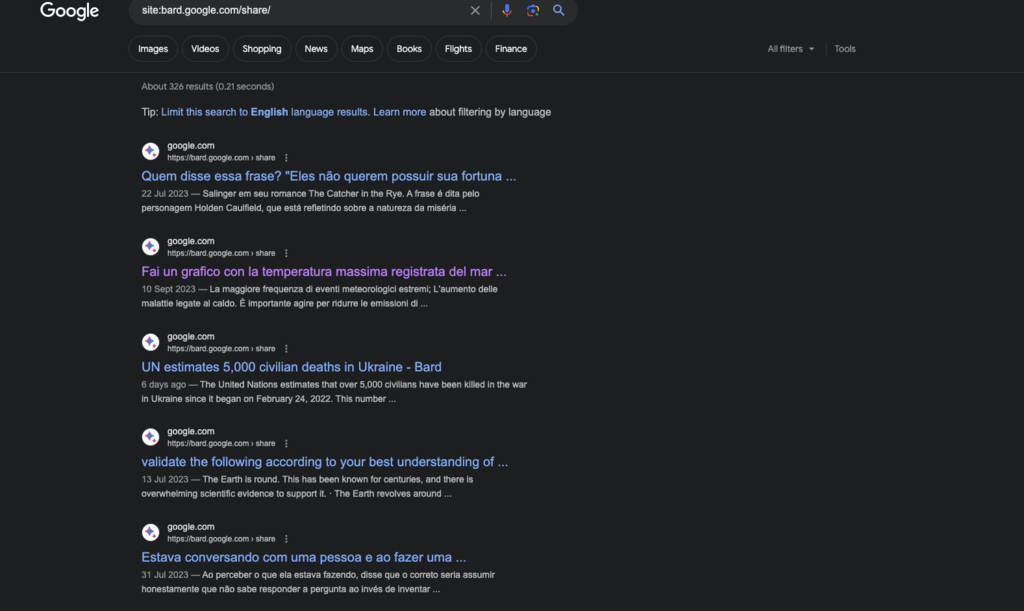This screenshot has height=611, width=1024.
Task: Open three-dot menu for UN estimates result
Action: point(286,349)
